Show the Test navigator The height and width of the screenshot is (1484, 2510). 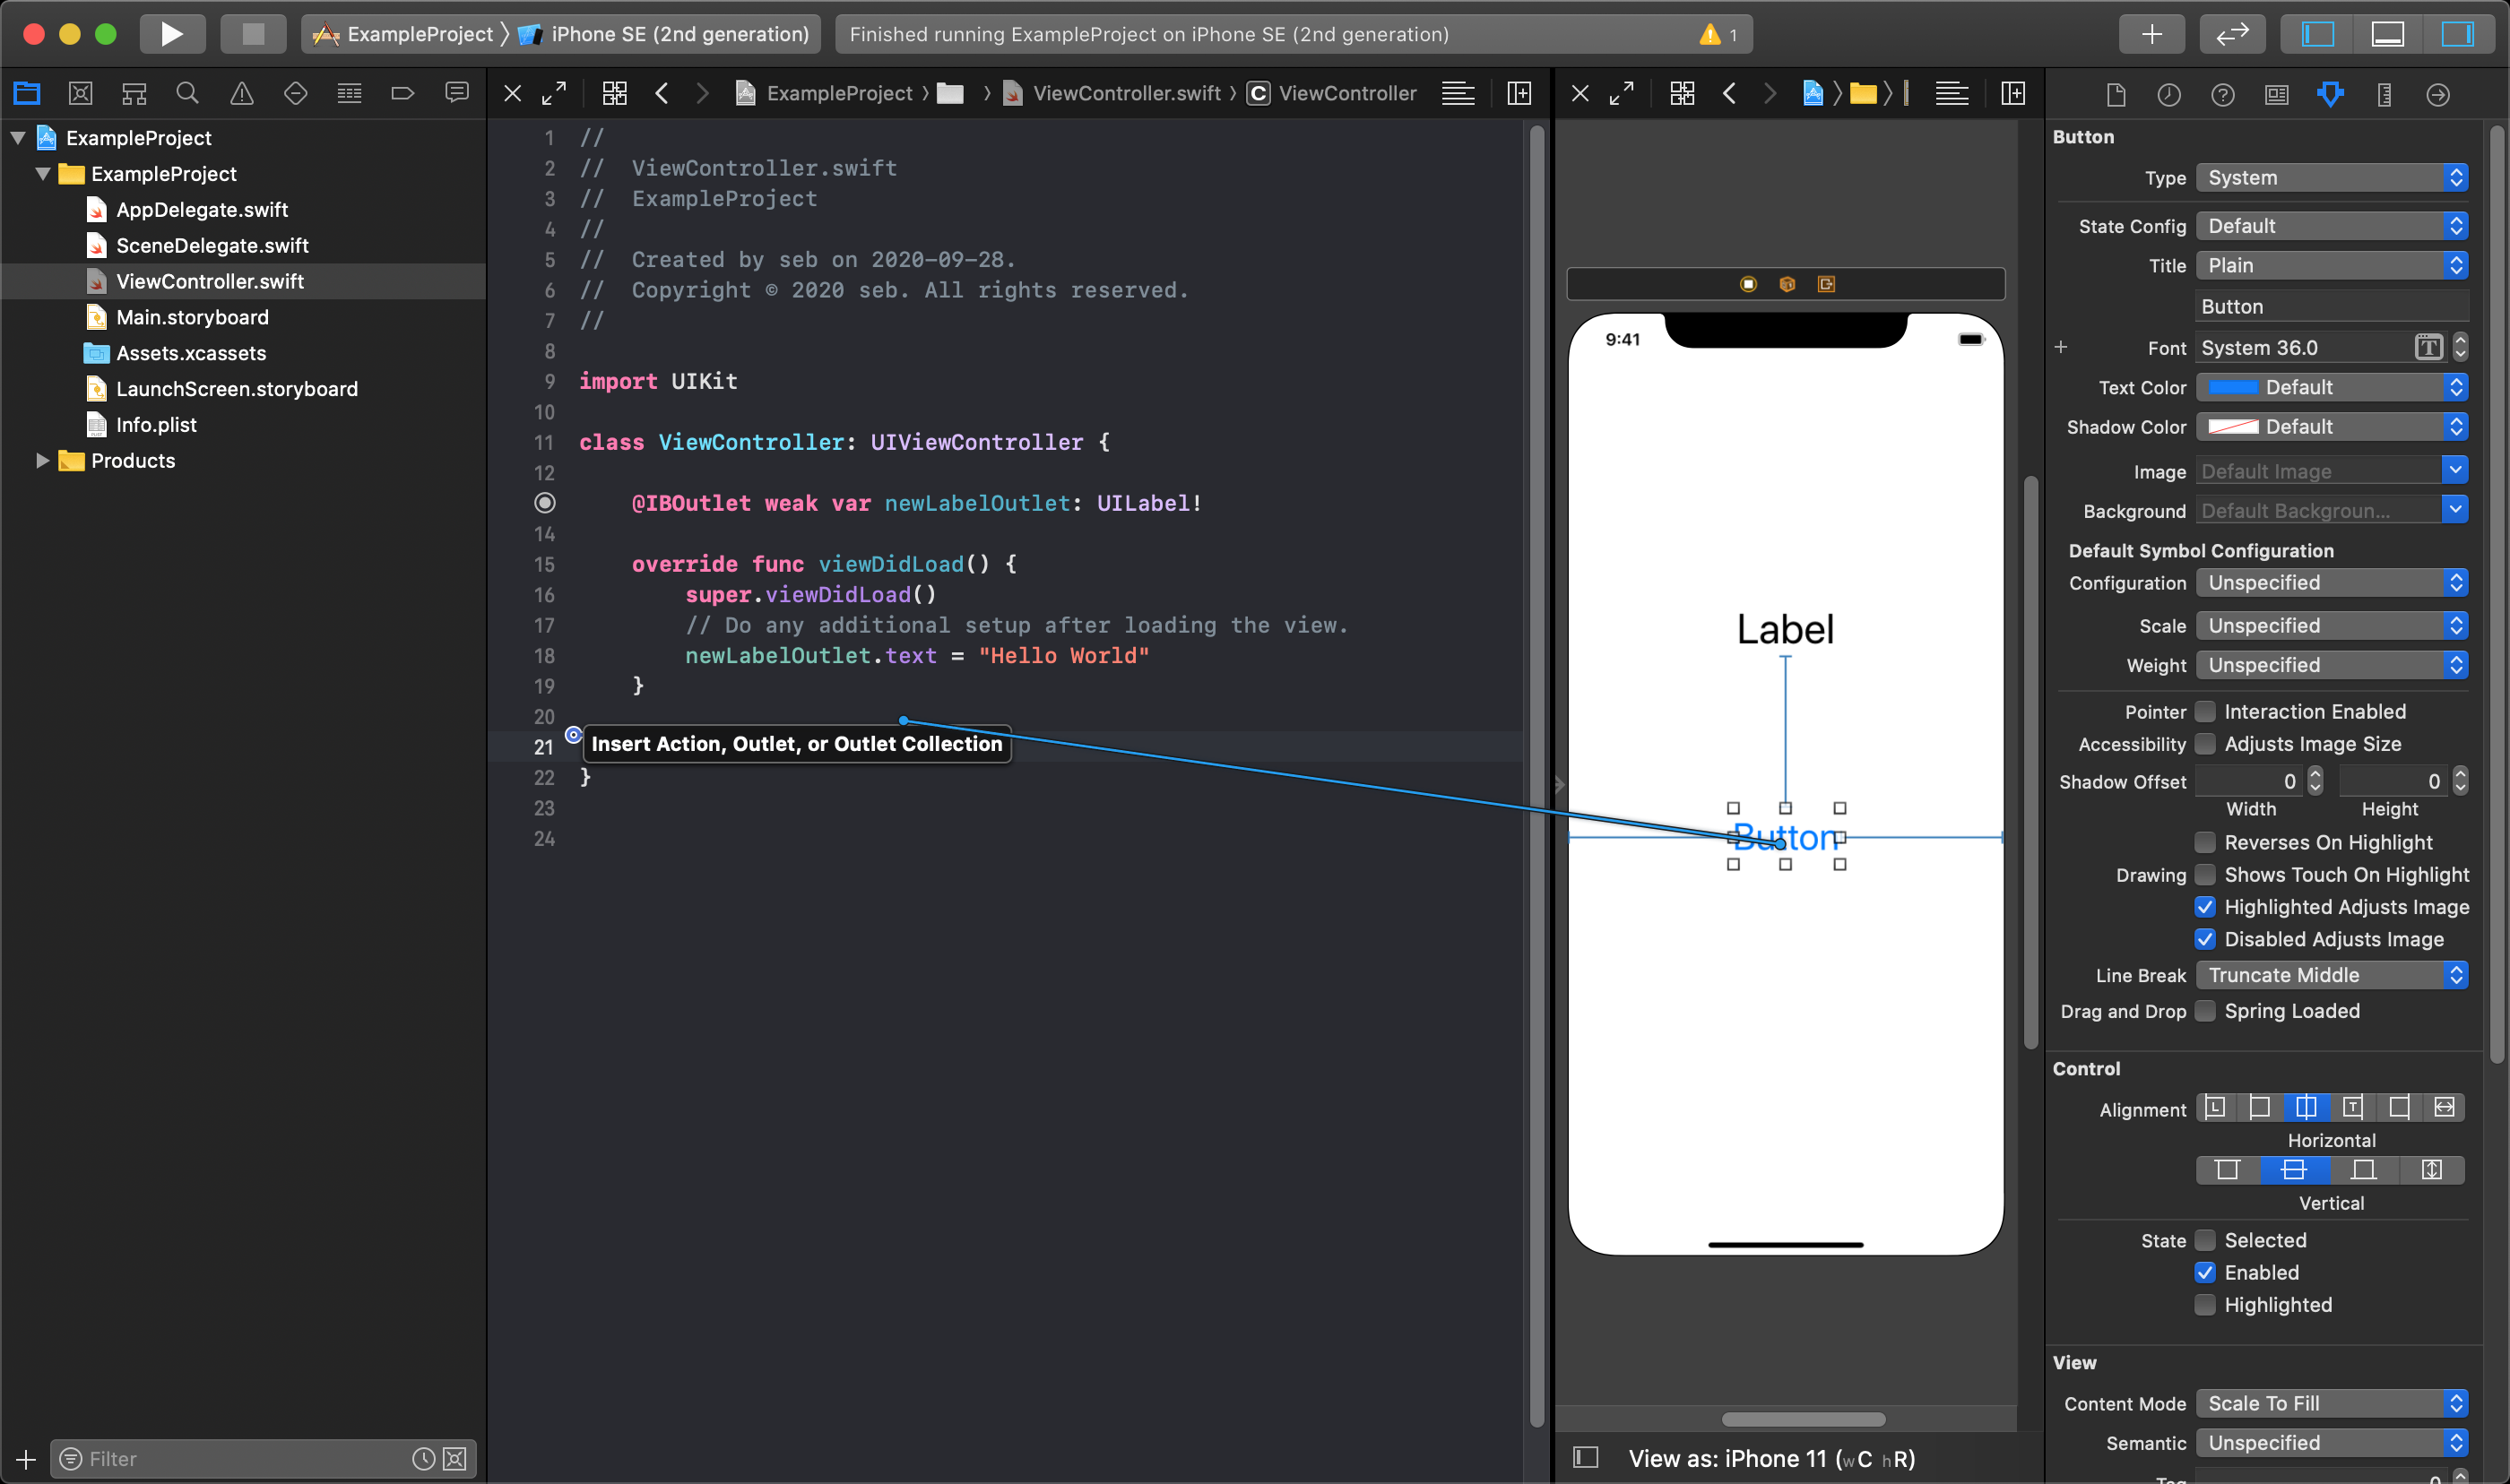[x=296, y=94]
